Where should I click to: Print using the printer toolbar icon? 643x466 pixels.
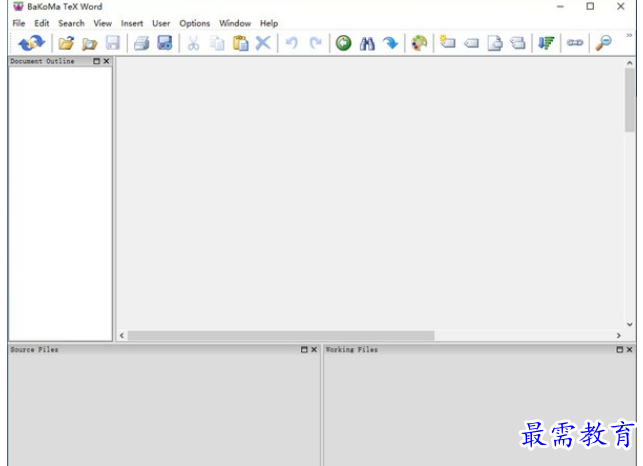pos(141,43)
